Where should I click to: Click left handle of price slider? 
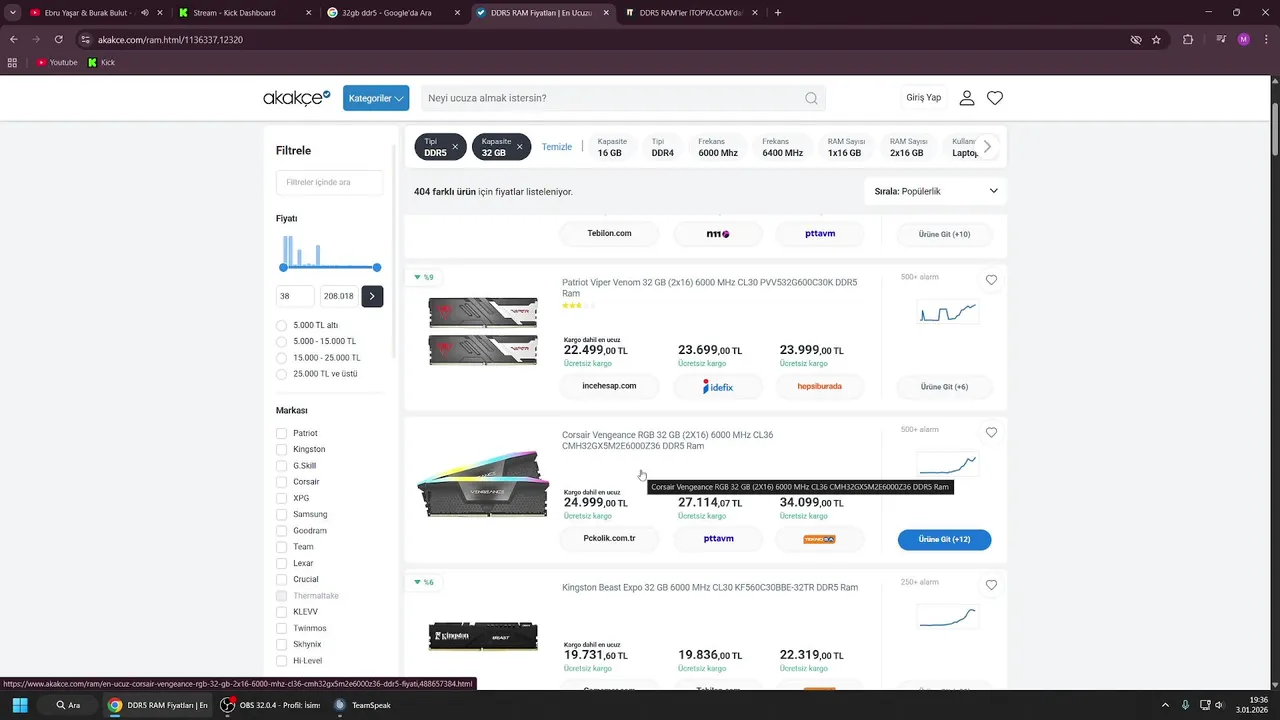[x=283, y=267]
